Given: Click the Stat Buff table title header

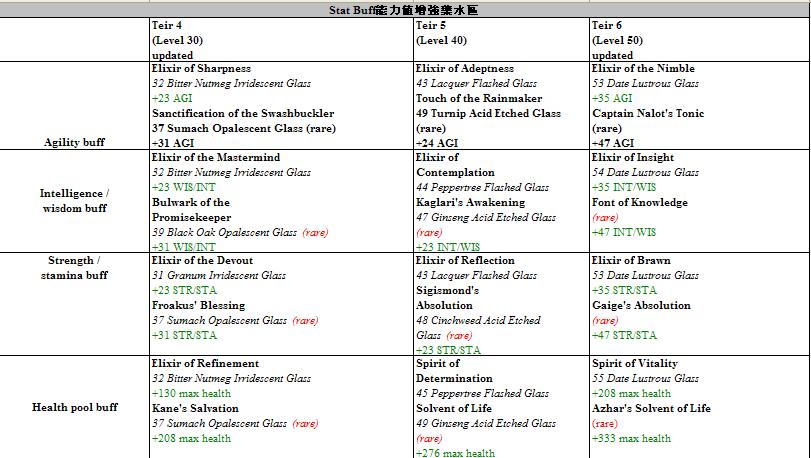Looking at the screenshot, I should tap(404, 10).
